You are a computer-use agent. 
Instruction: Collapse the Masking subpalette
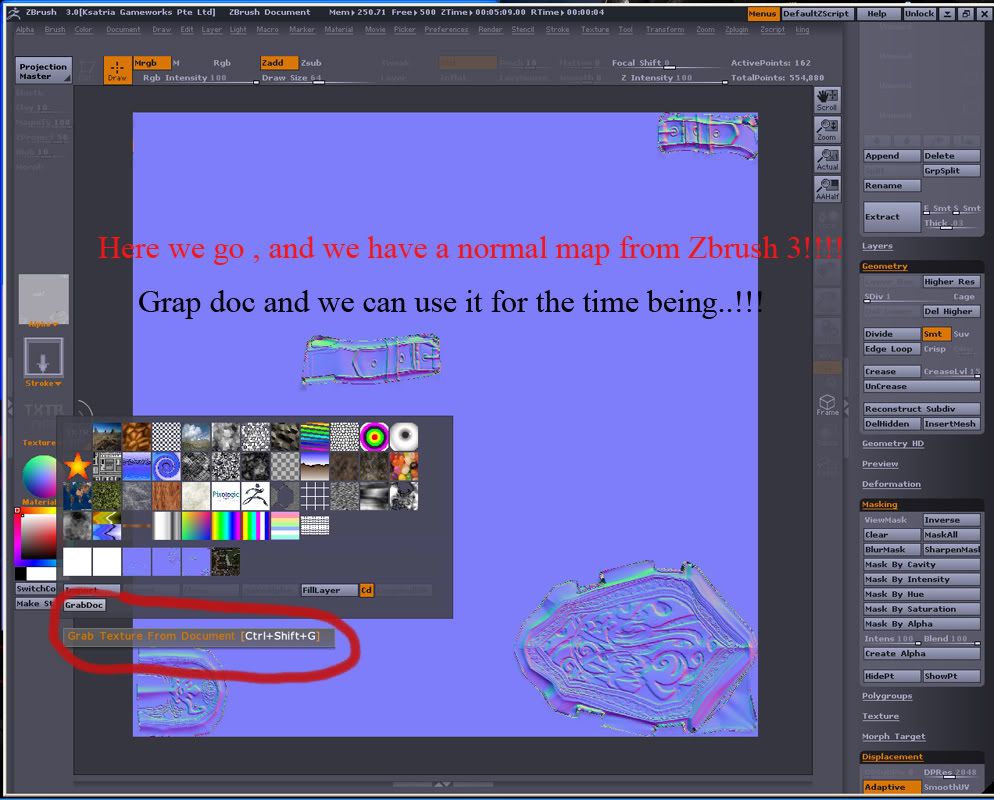(879, 505)
